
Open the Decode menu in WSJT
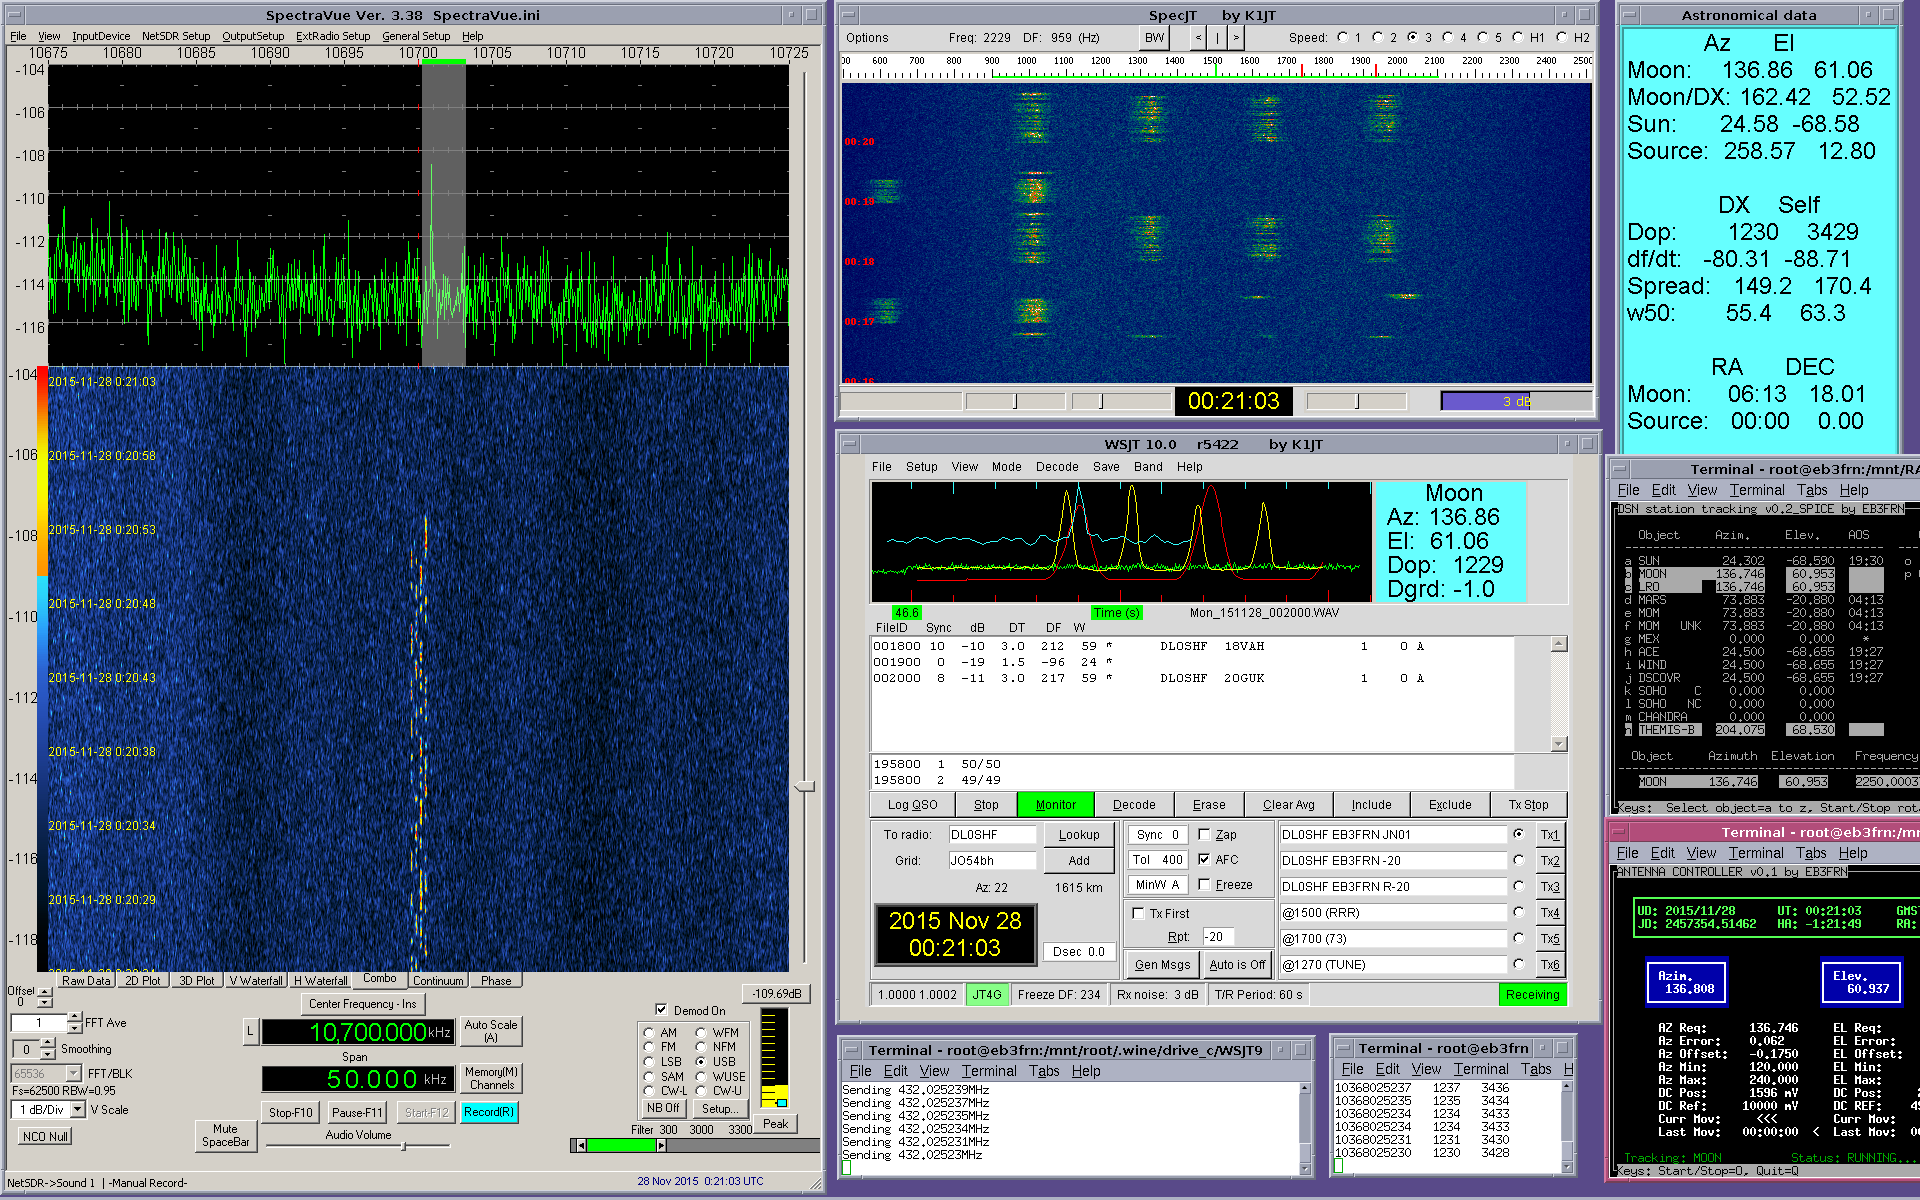(x=1056, y=467)
